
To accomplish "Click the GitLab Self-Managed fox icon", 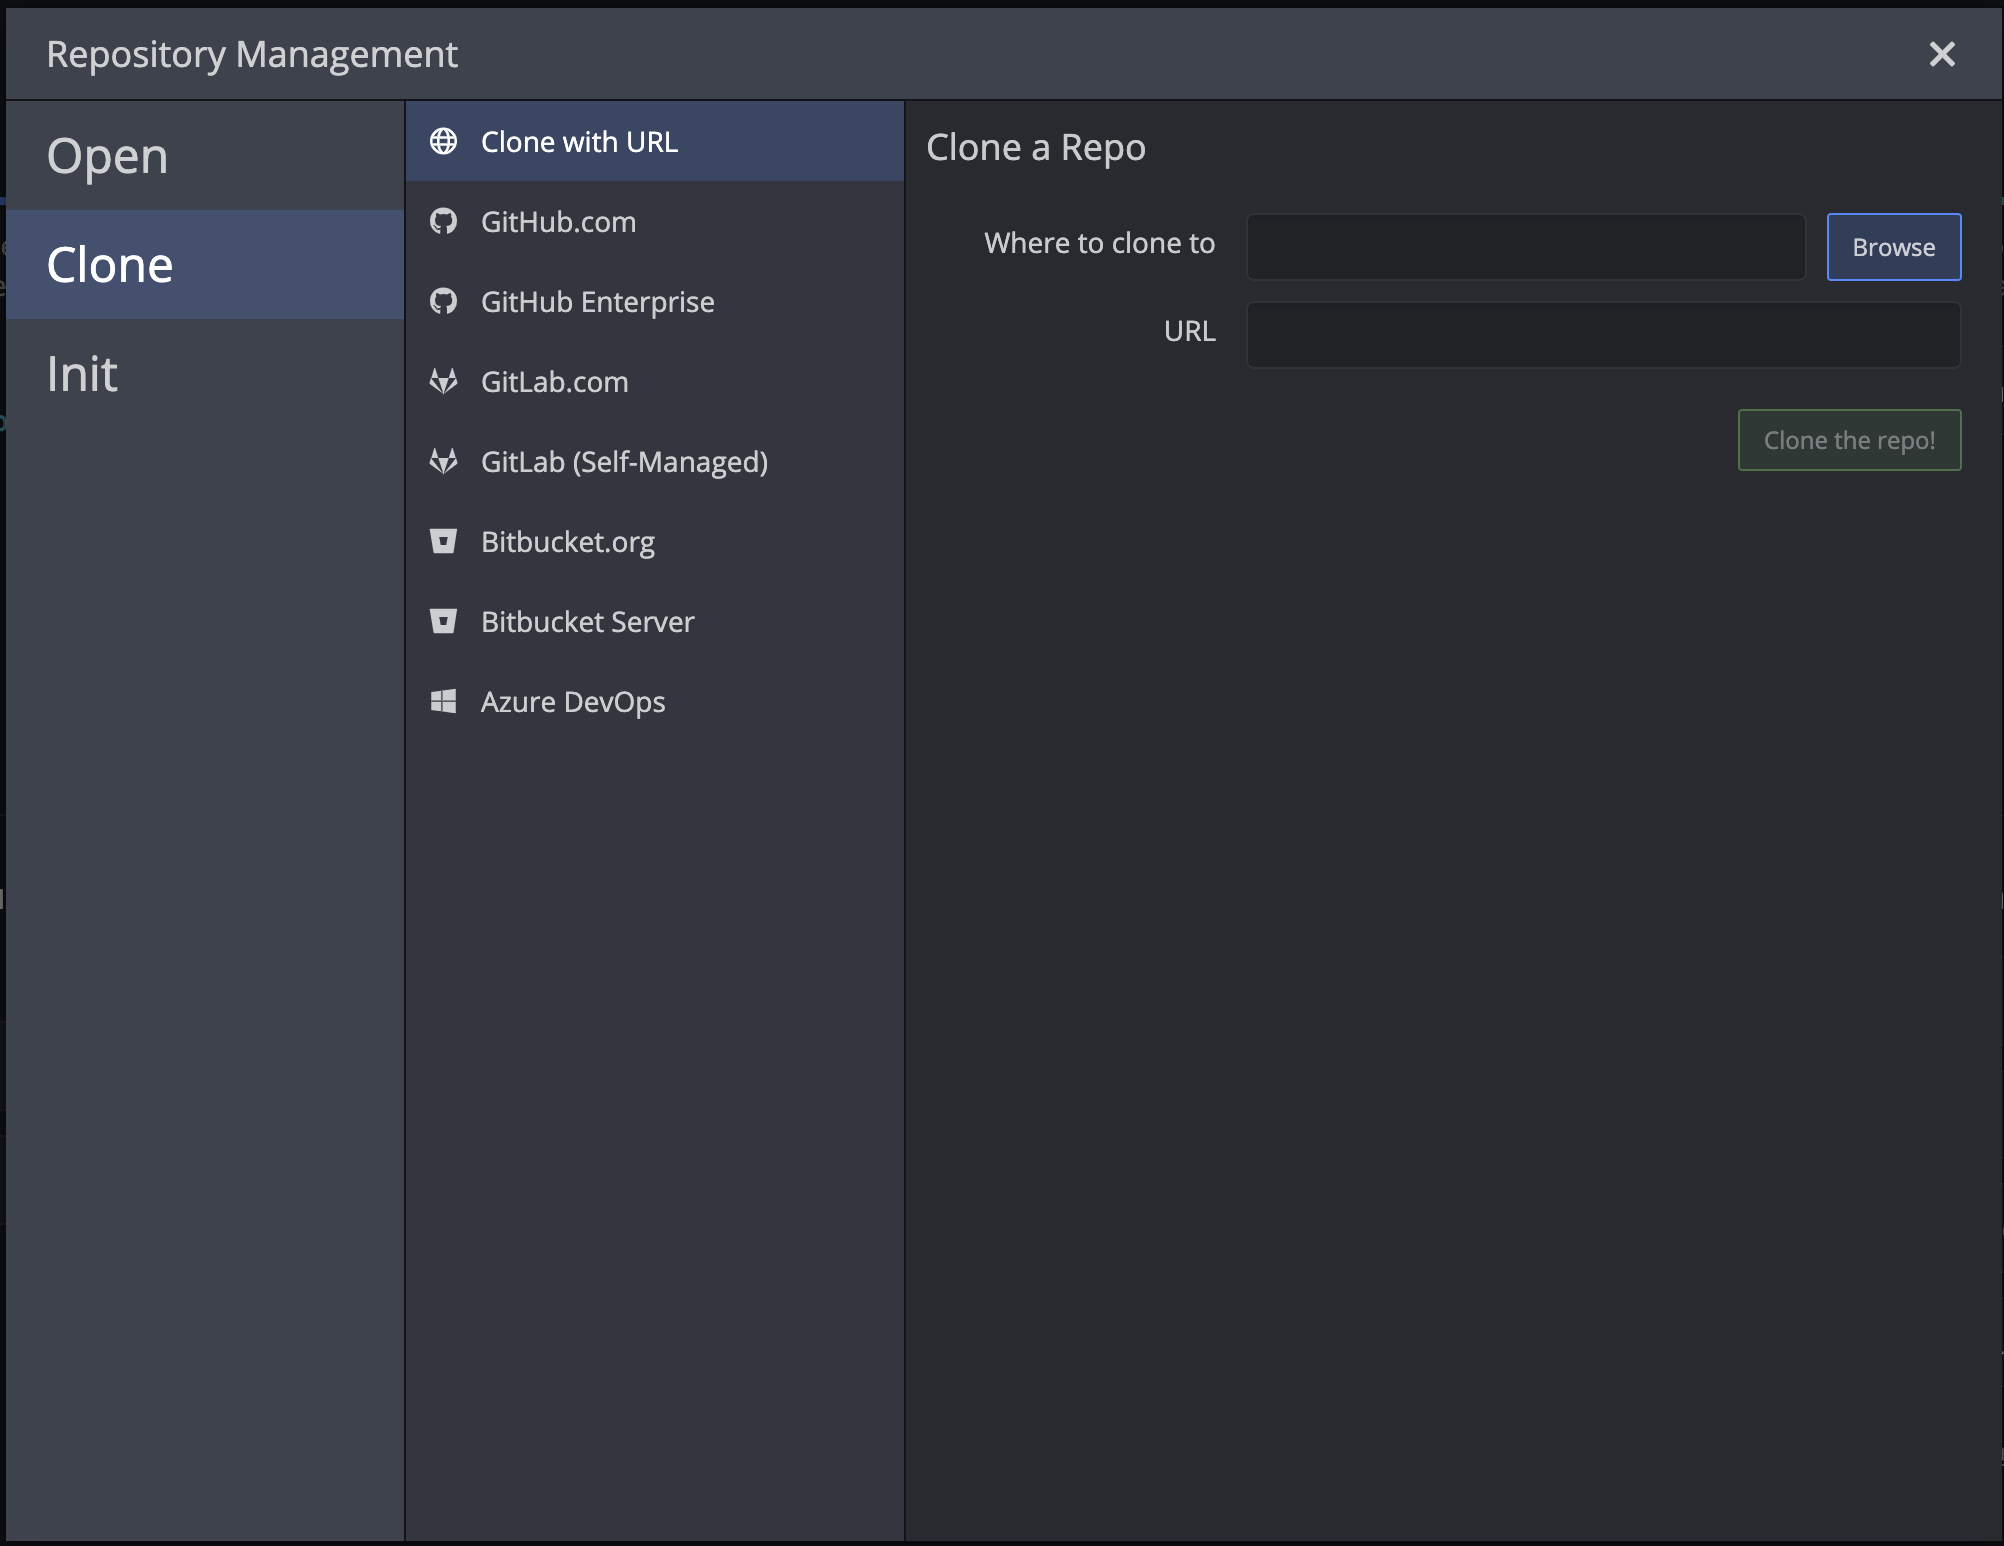I will pos(443,461).
